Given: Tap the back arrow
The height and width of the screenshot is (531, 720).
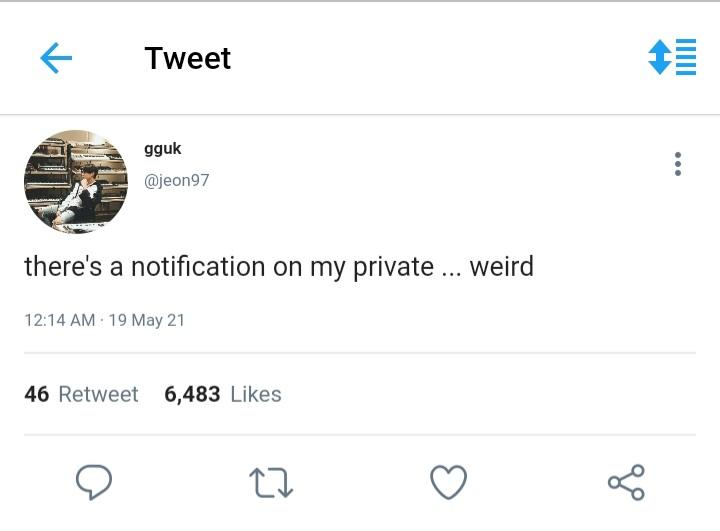Looking at the screenshot, I should pyautogui.click(x=56, y=58).
